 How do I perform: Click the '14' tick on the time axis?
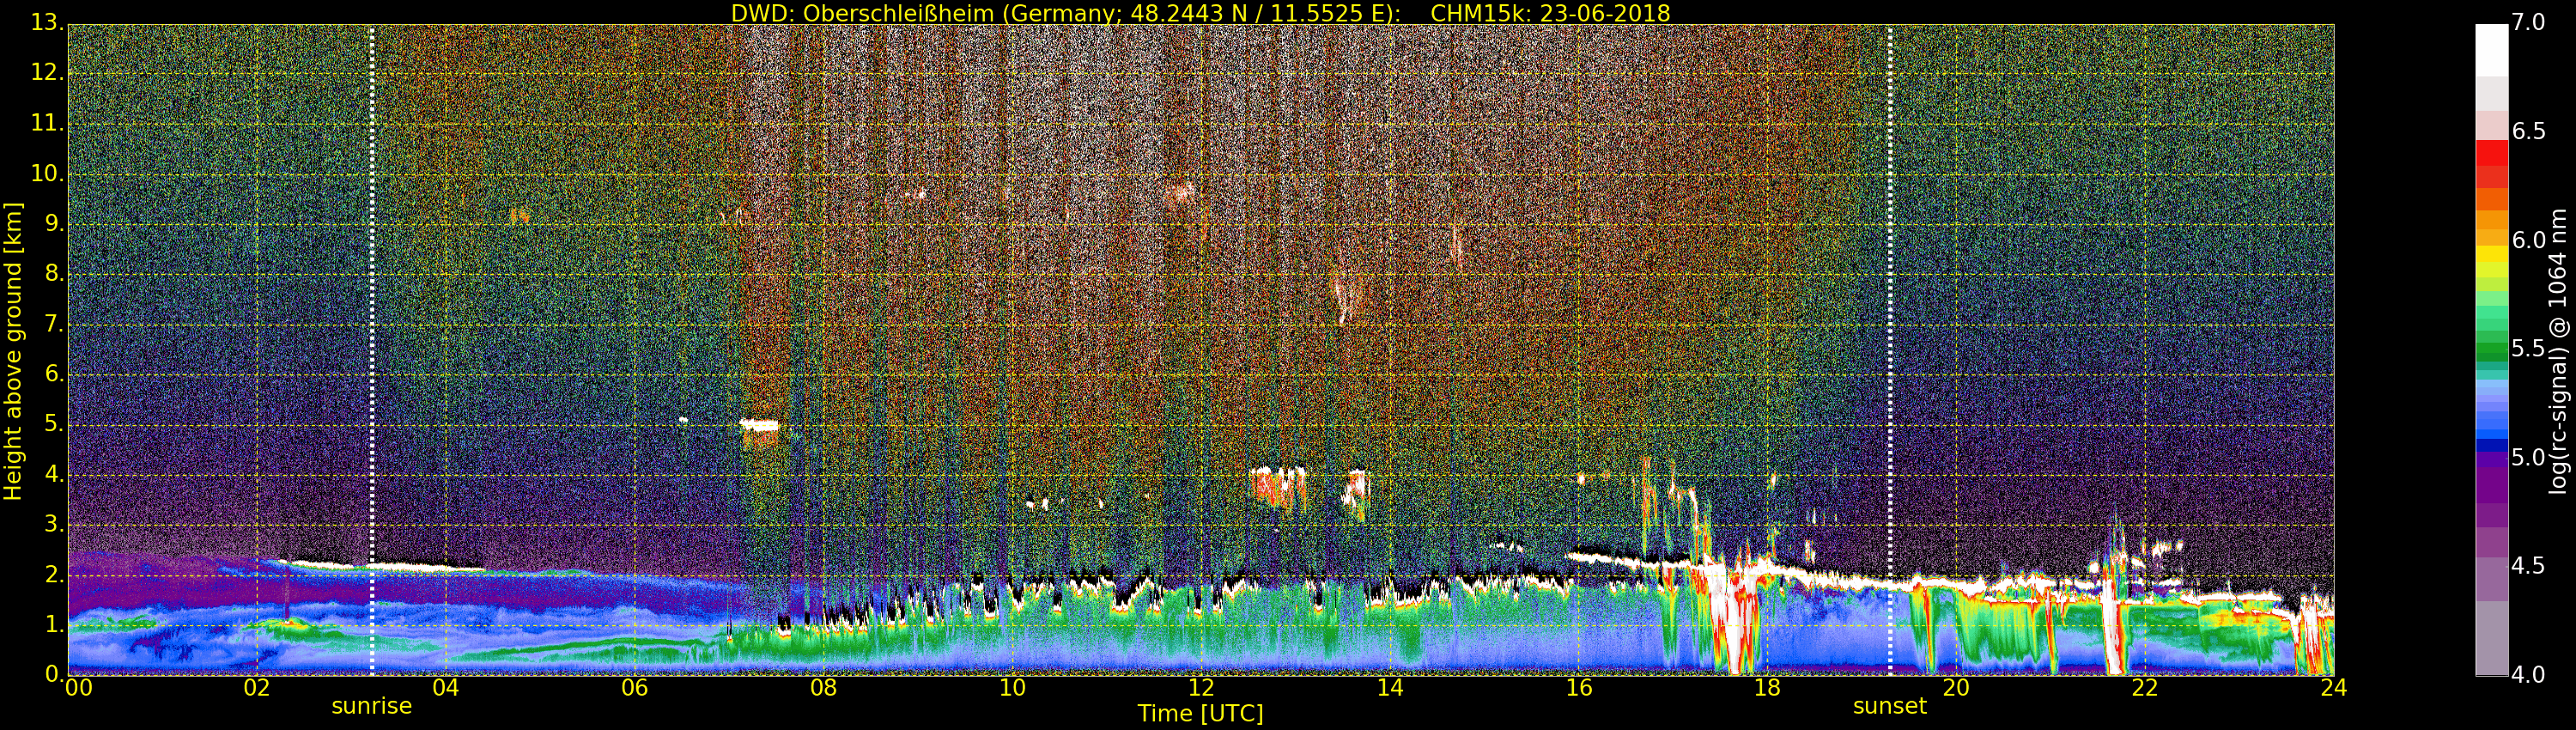[1390, 687]
